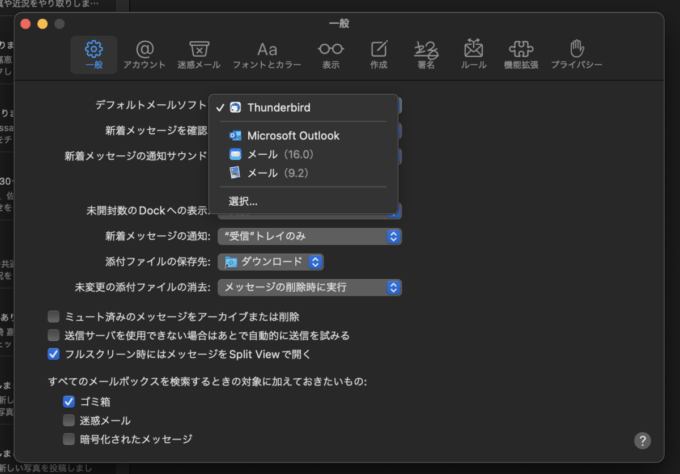680x474 pixels.
Task: Click the help question mark button
Action: pos(642,441)
